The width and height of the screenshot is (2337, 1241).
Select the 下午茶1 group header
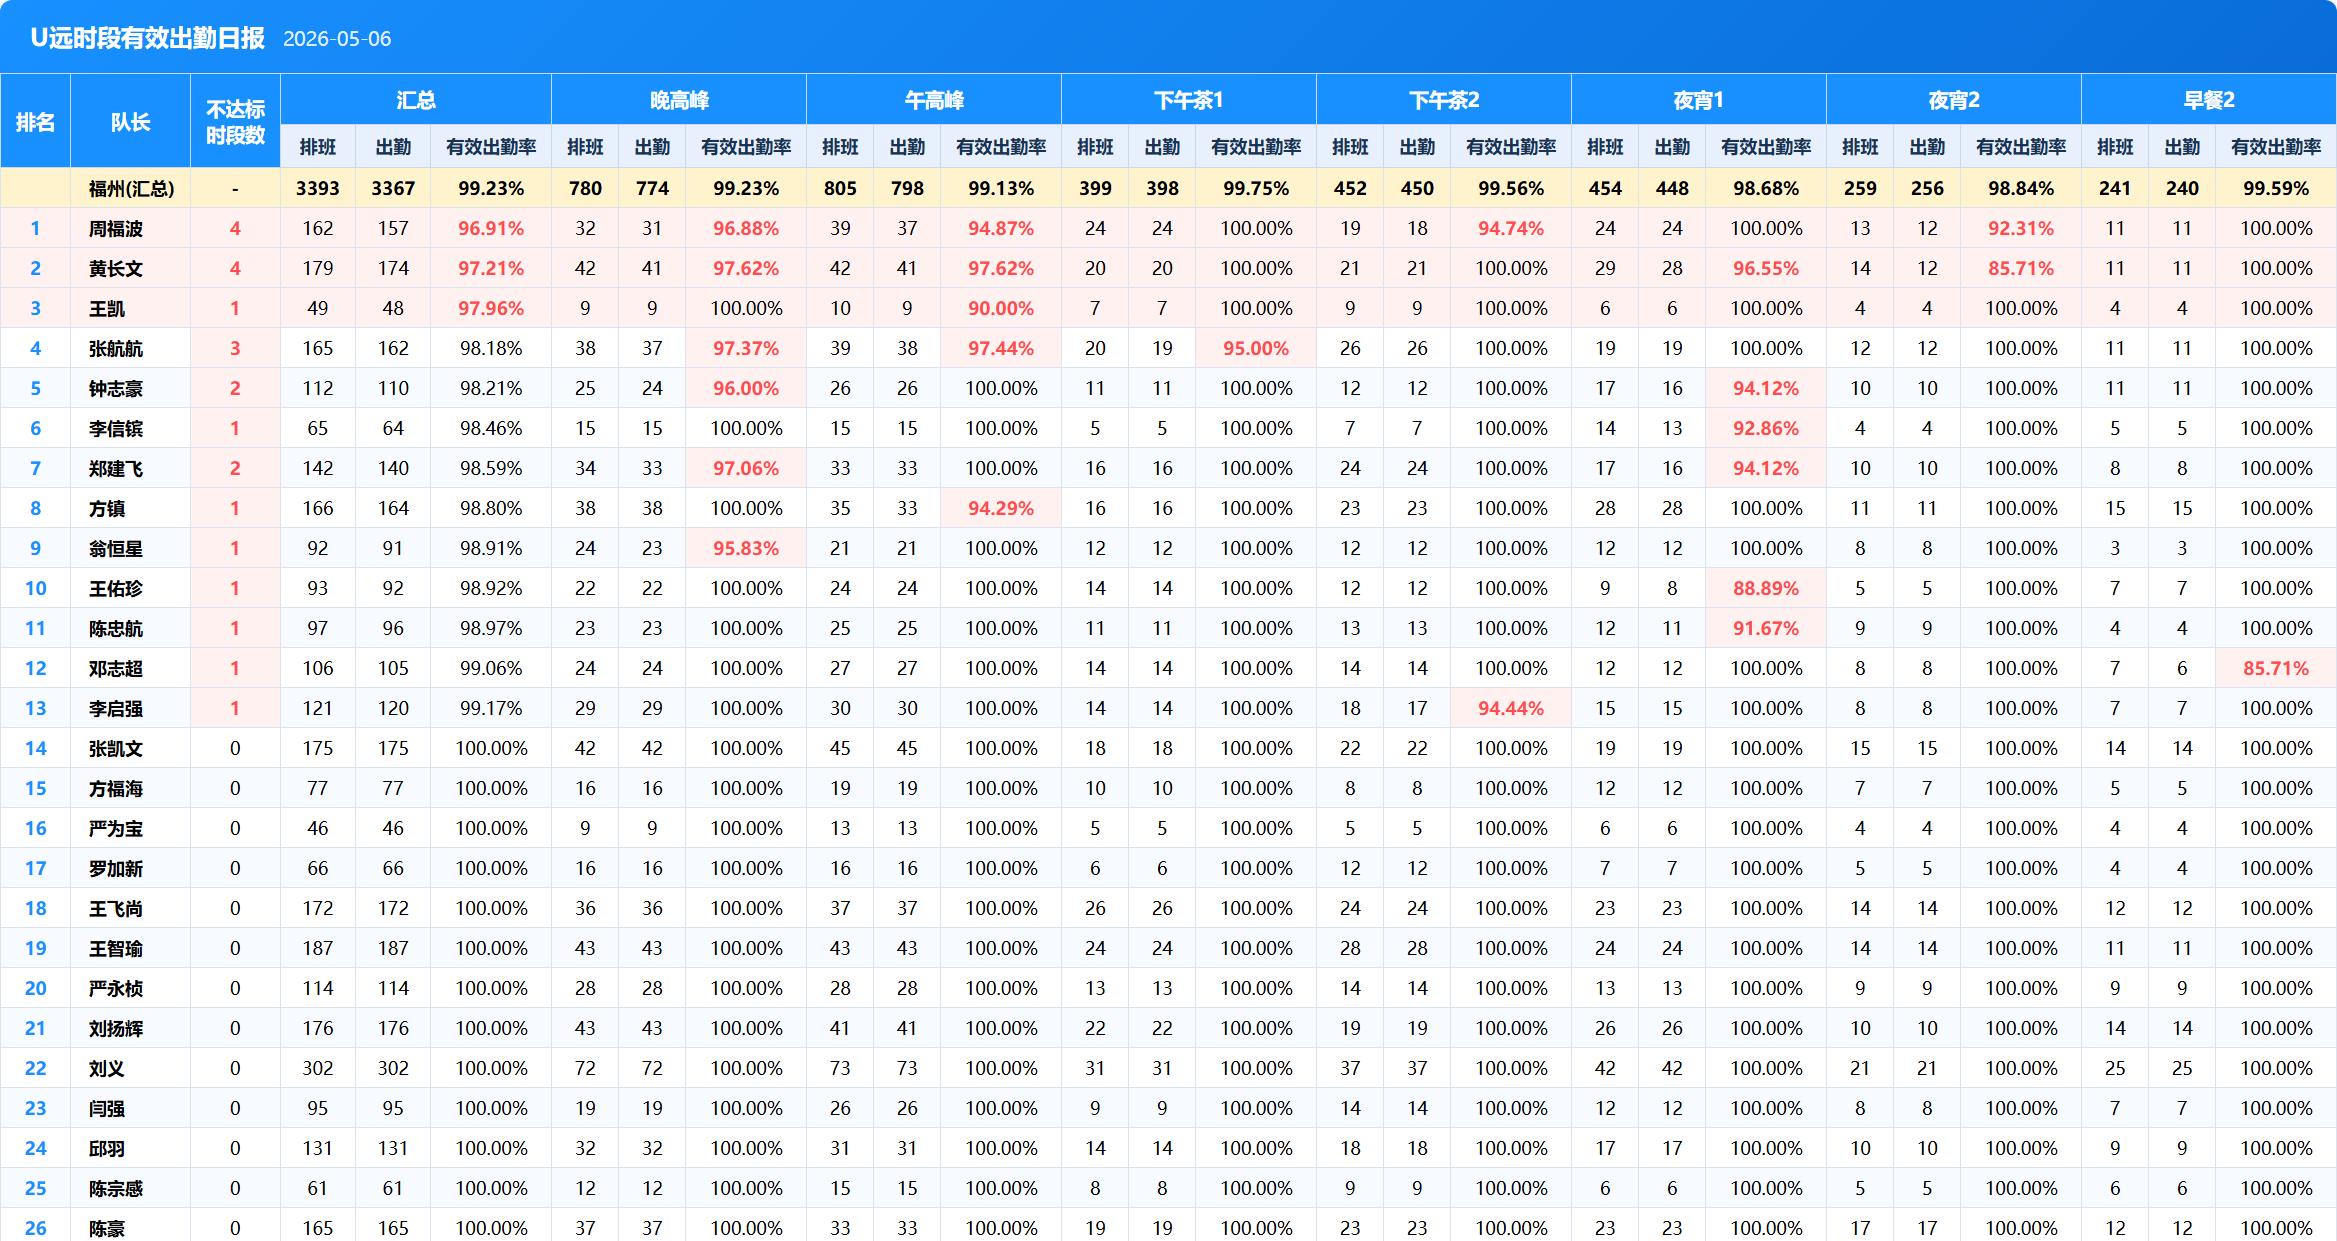click(1189, 100)
